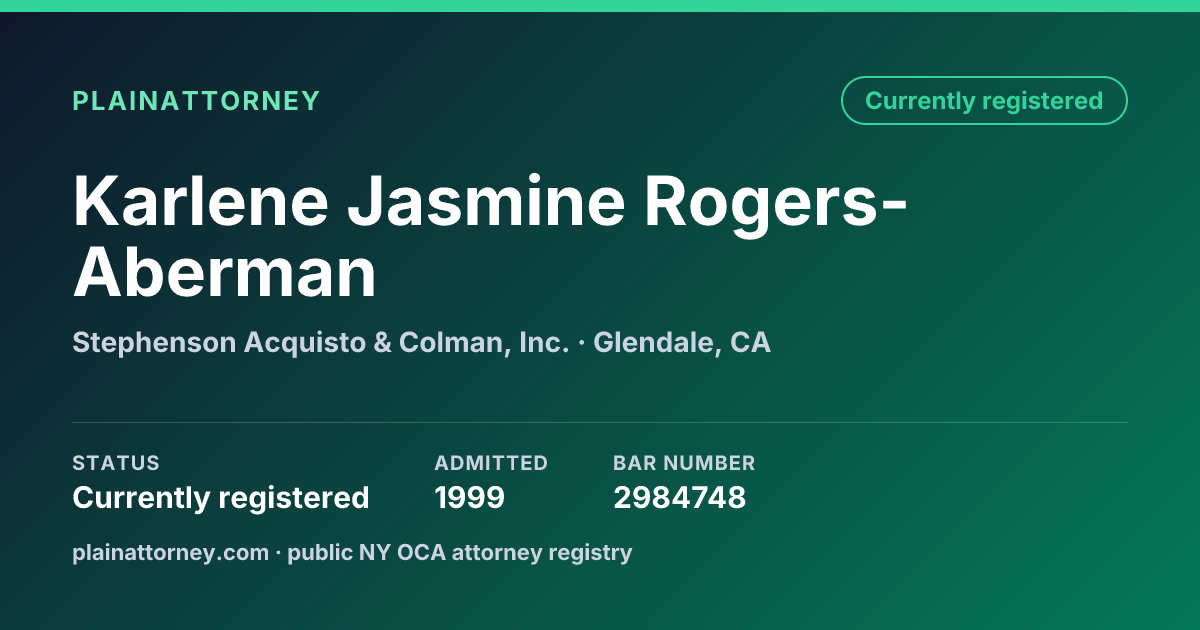Click public NY OCA attorney registry text

point(460,552)
